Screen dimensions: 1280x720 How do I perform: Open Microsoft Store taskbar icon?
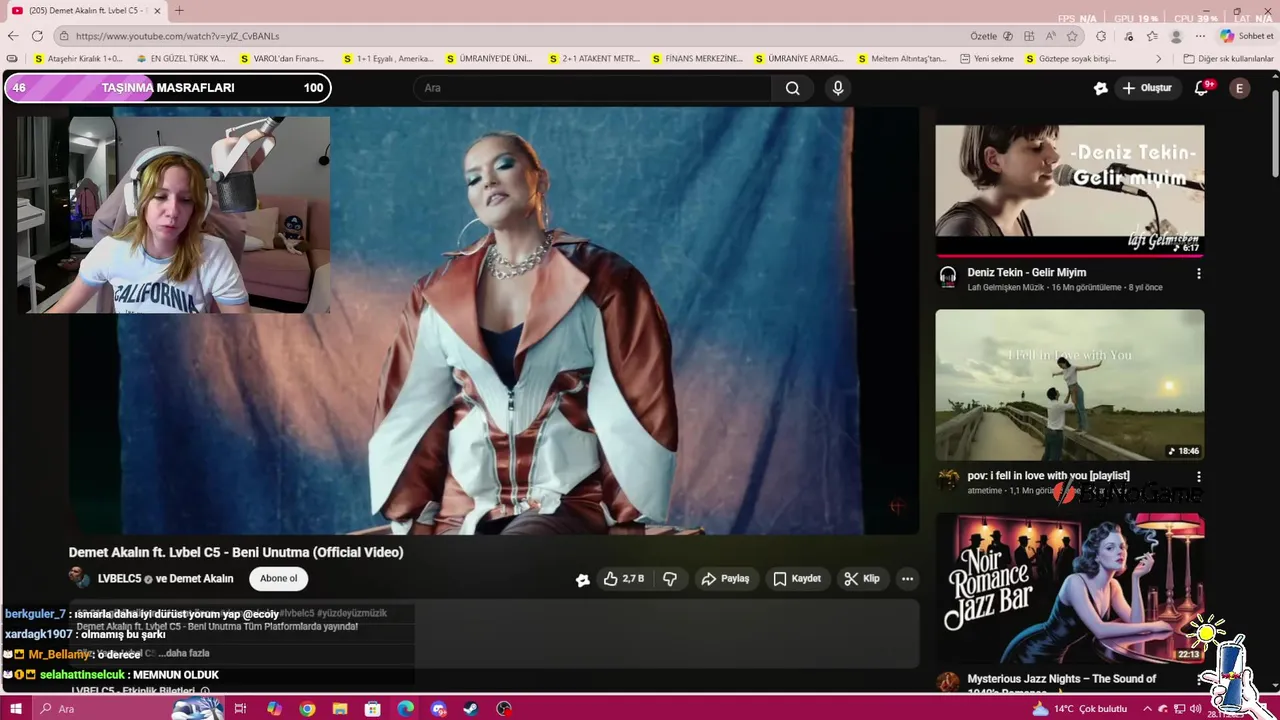(372, 709)
